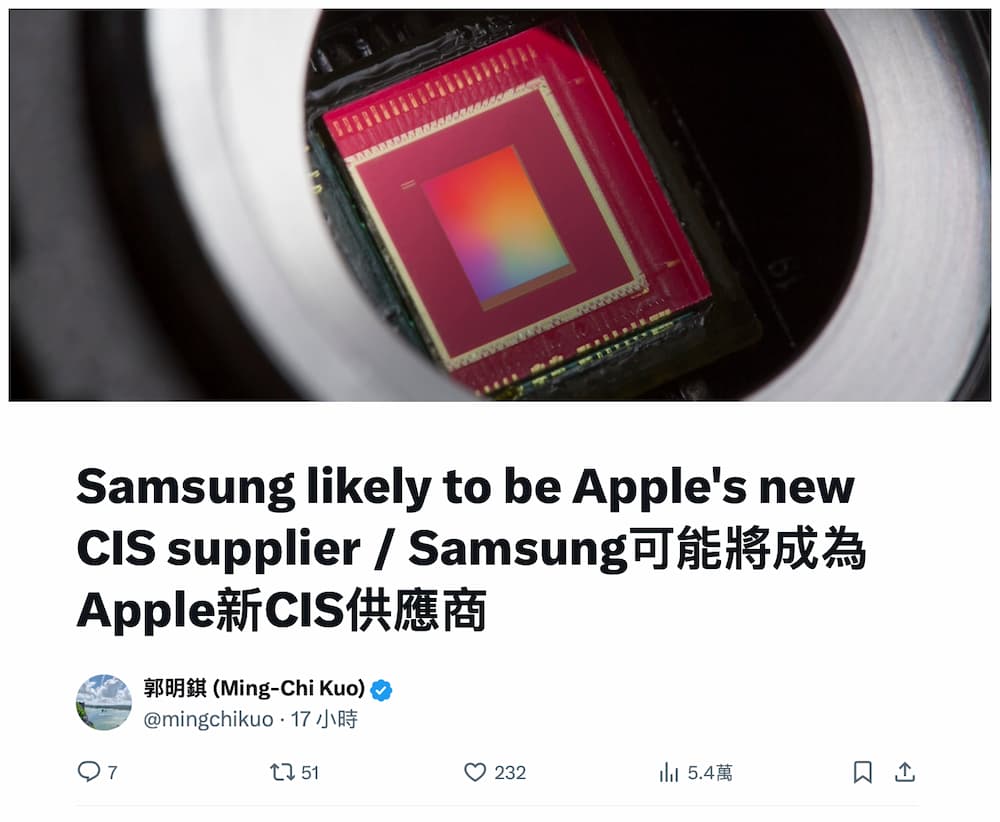The image size is (1000, 822).
Task: Bookmark this post
Action: pyautogui.click(x=862, y=772)
